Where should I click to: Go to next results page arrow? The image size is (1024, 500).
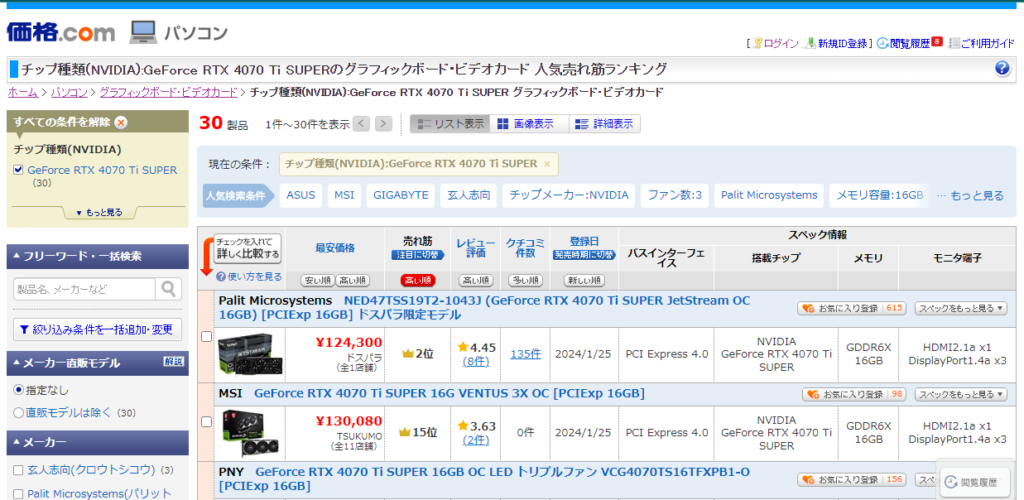(383, 124)
